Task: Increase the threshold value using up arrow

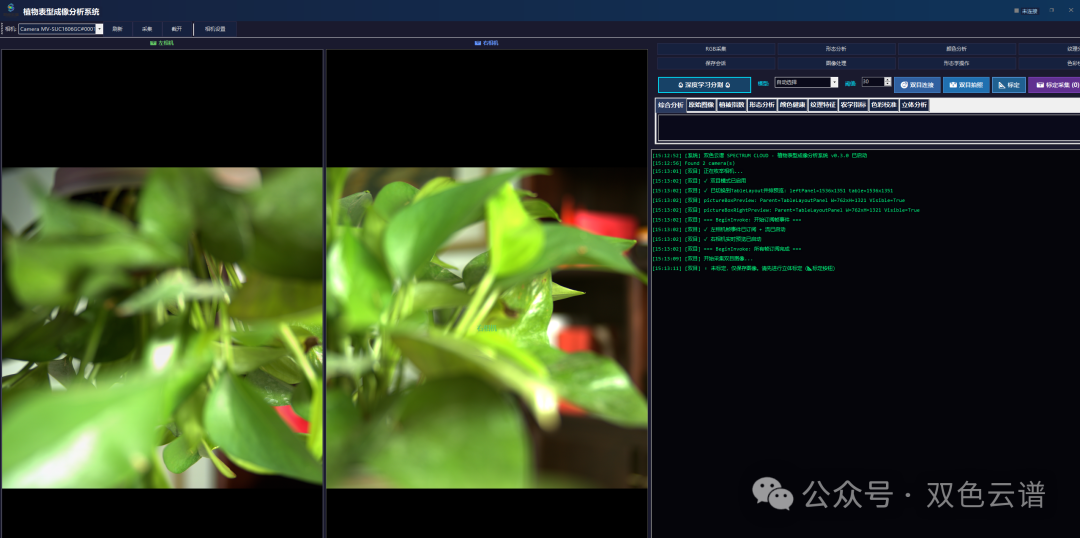Action: pos(888,79)
